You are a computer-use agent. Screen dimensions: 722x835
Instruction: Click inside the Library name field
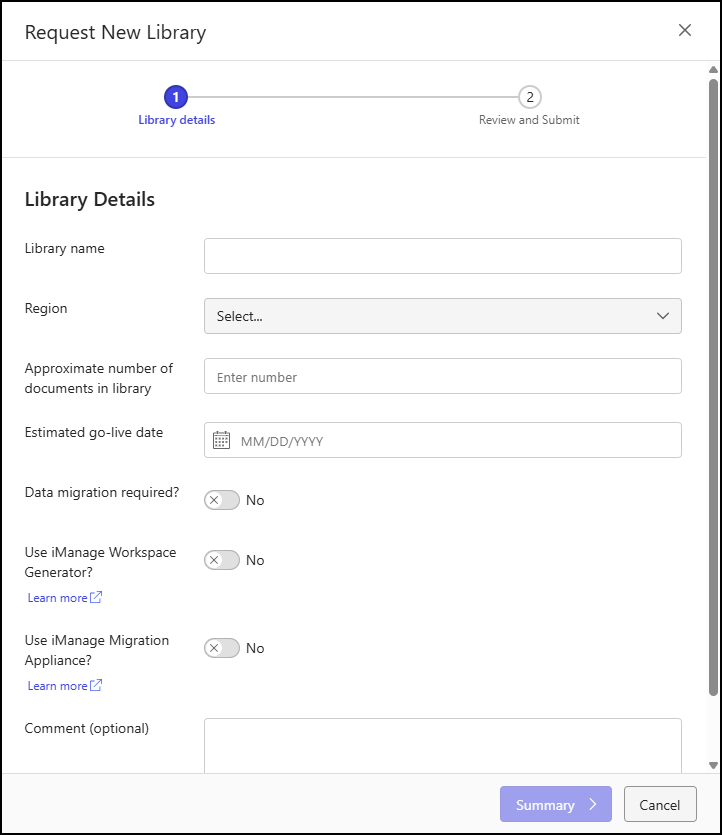443,256
